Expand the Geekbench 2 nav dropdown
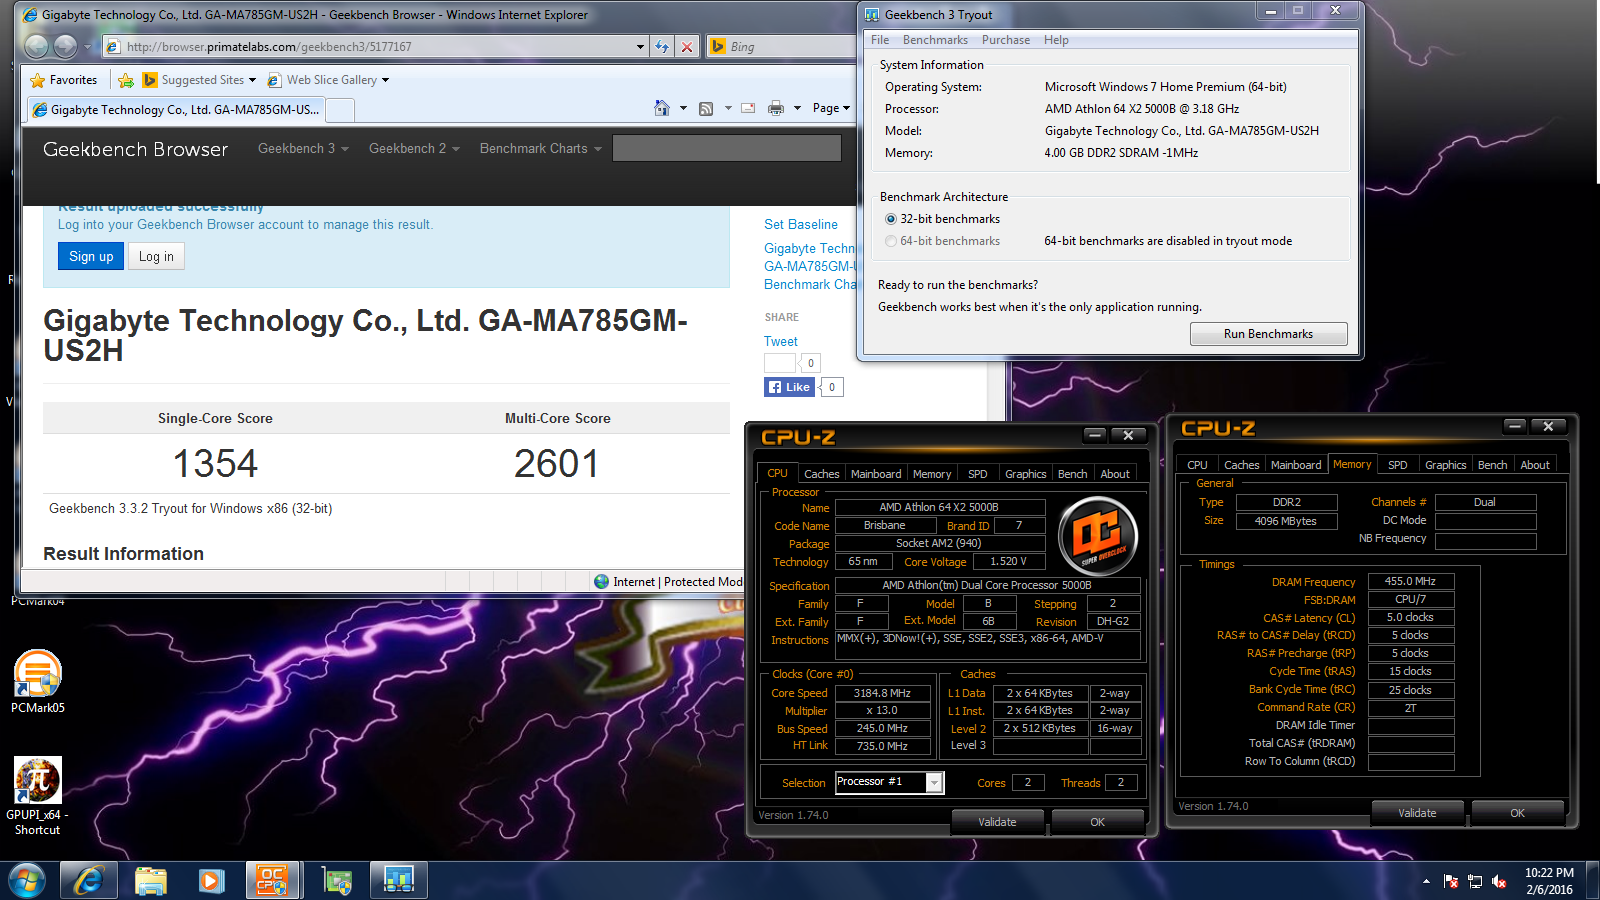The height and width of the screenshot is (900, 1600). (x=414, y=148)
